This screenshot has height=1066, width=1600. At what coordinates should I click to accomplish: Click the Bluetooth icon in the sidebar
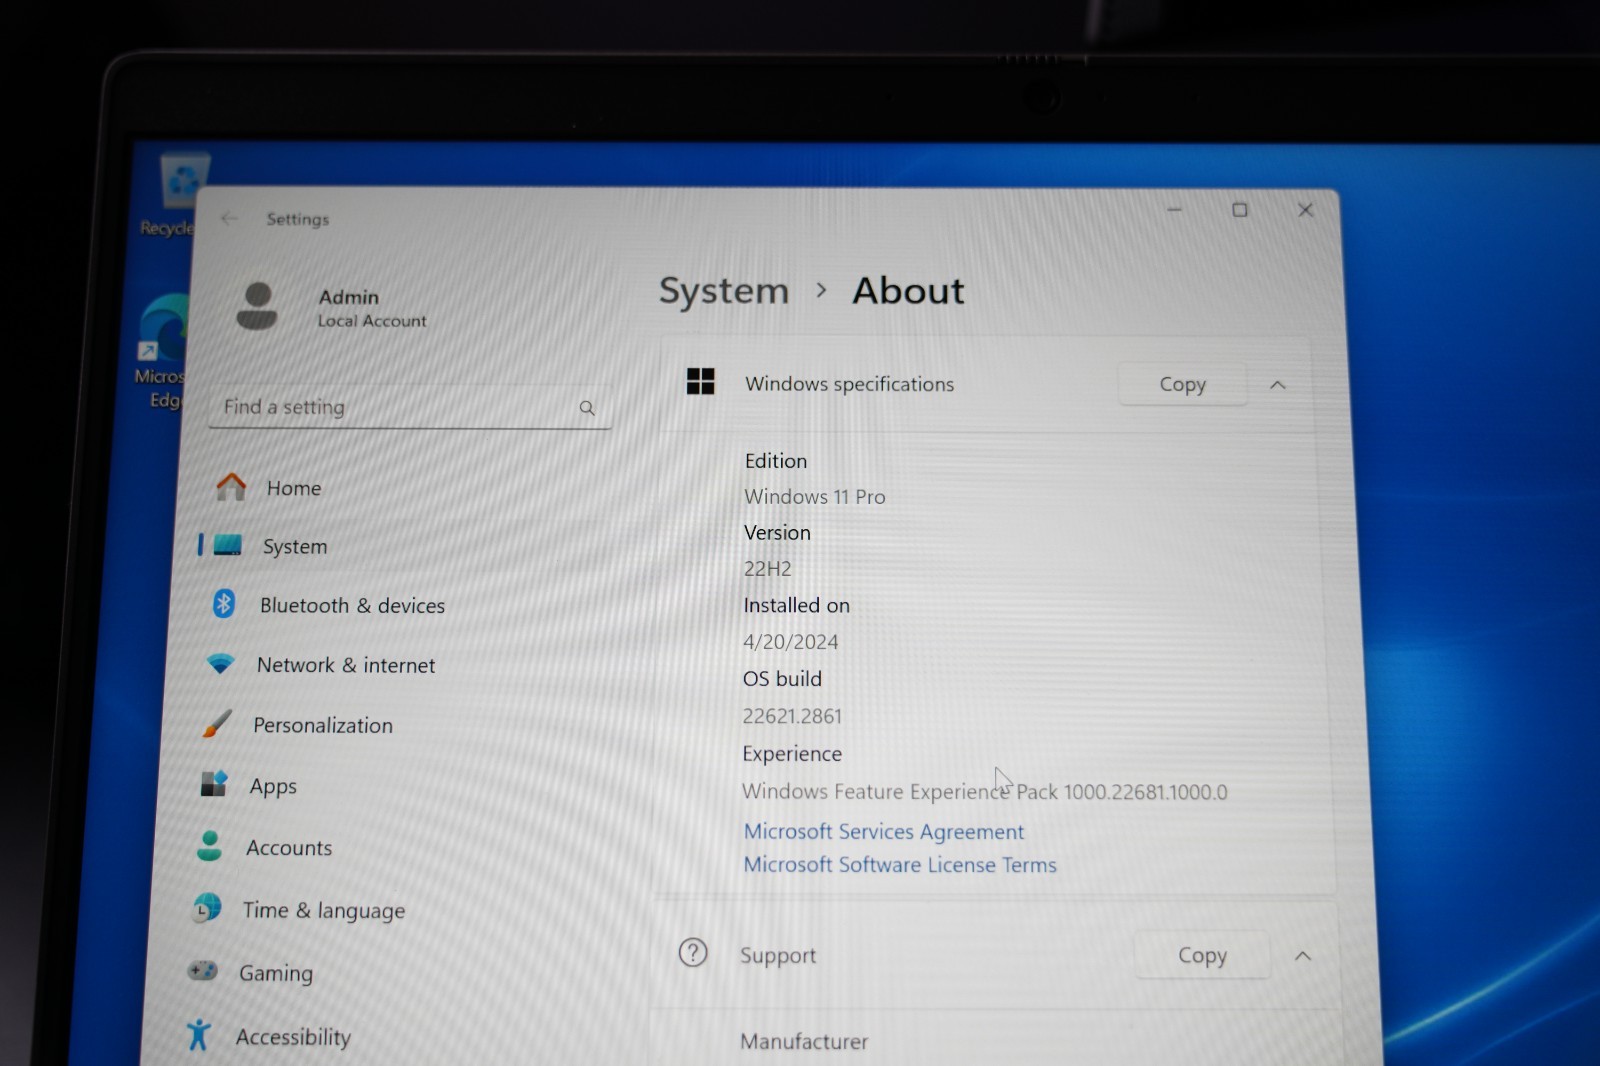(x=224, y=604)
